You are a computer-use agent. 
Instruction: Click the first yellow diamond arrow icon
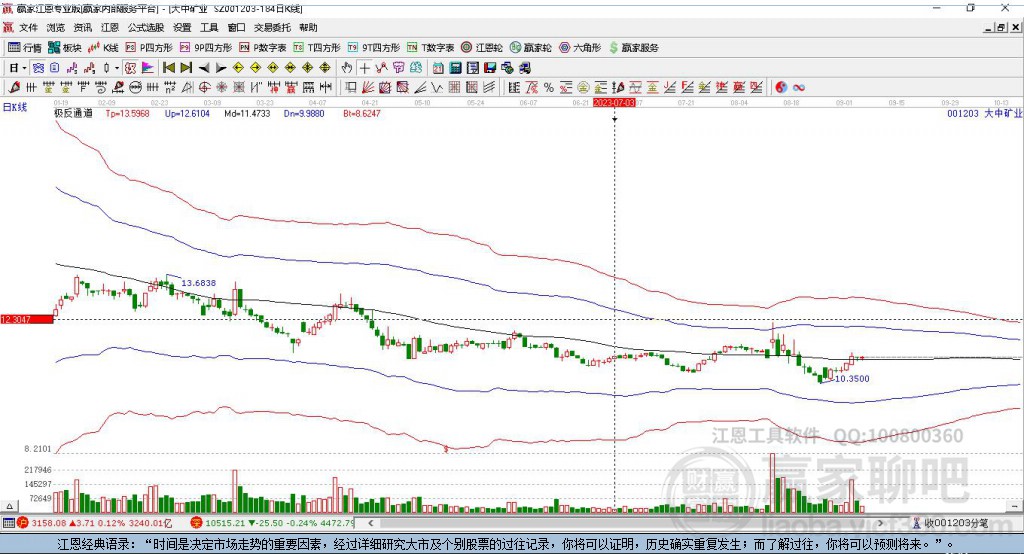click(238, 68)
